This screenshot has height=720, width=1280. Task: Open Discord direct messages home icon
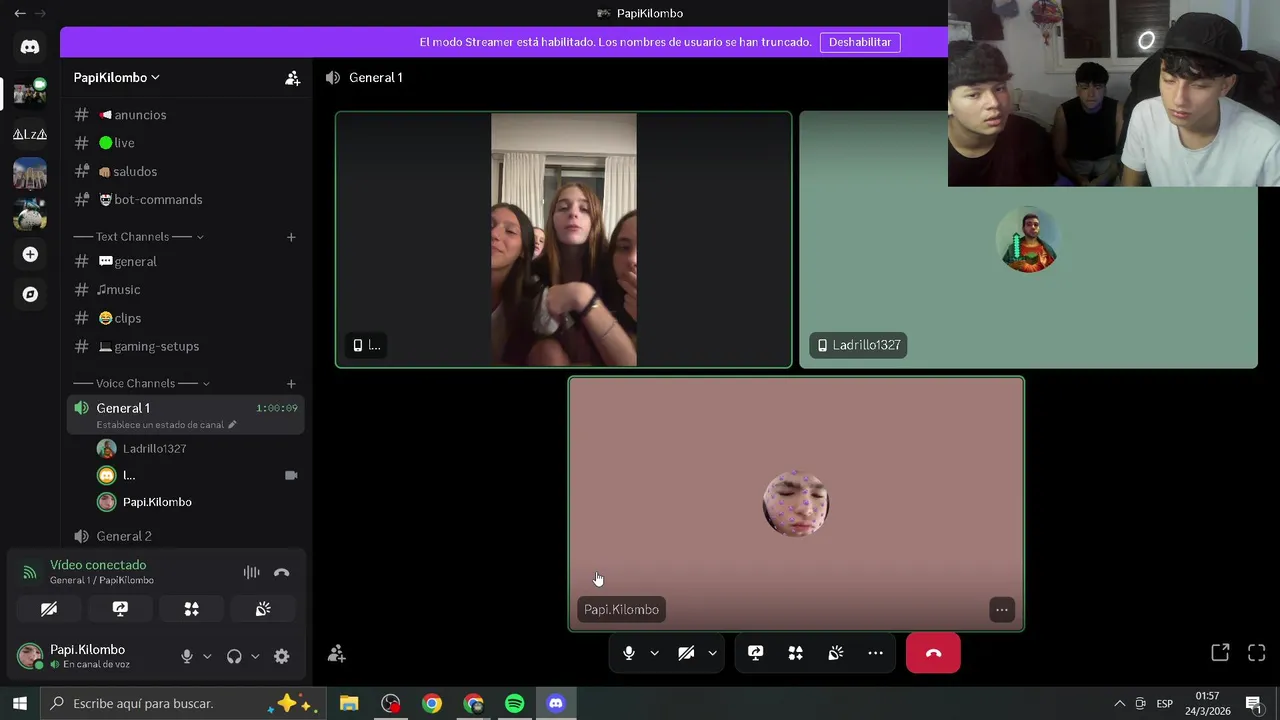30,47
